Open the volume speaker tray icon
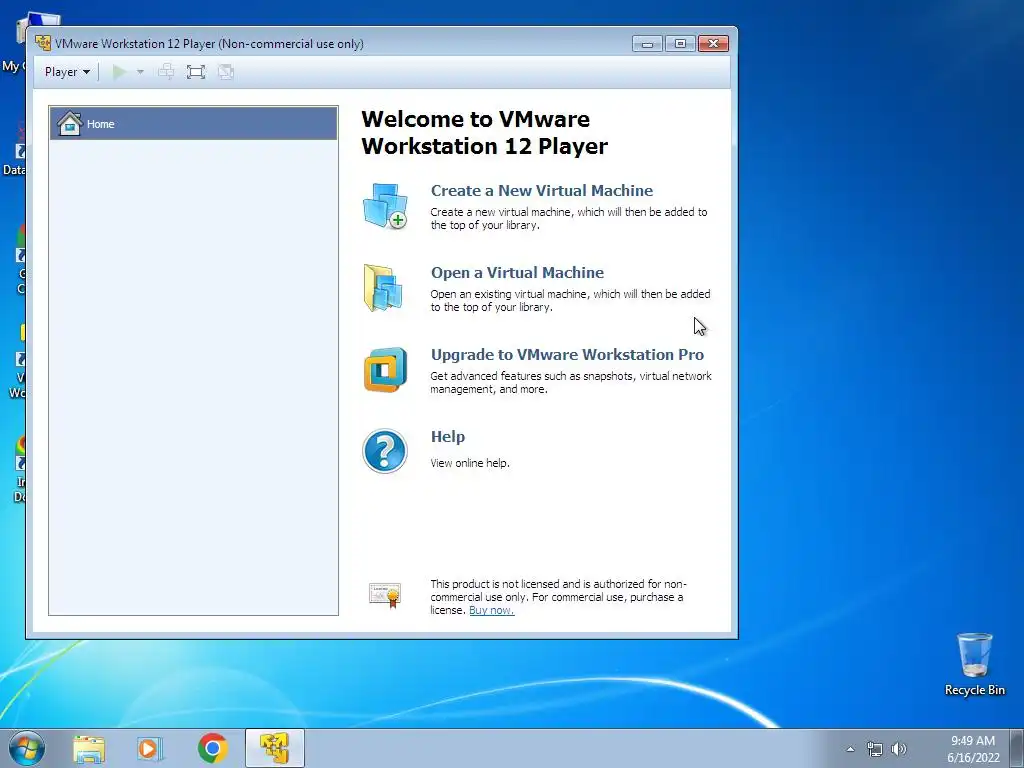This screenshot has width=1024, height=768. [x=899, y=749]
